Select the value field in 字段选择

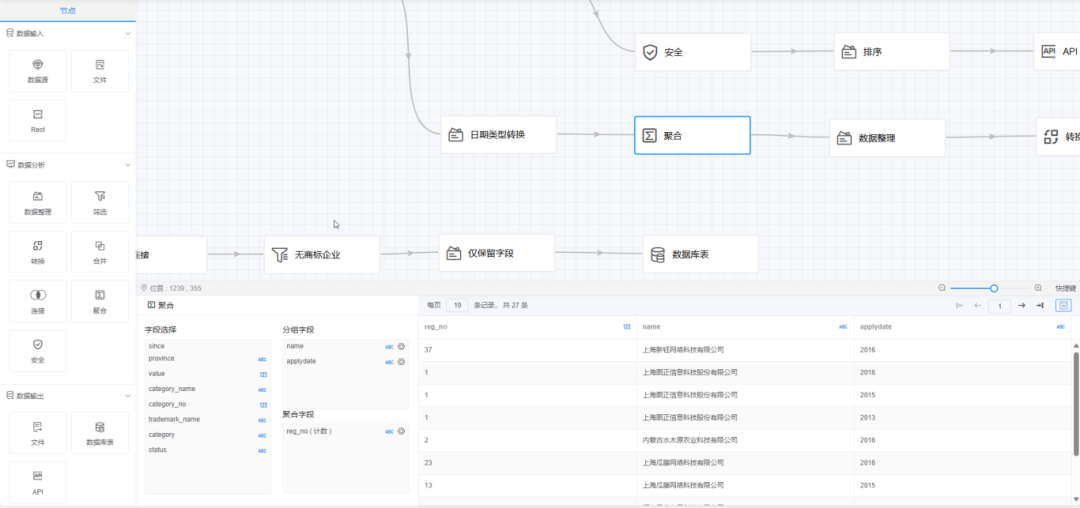(x=207, y=374)
